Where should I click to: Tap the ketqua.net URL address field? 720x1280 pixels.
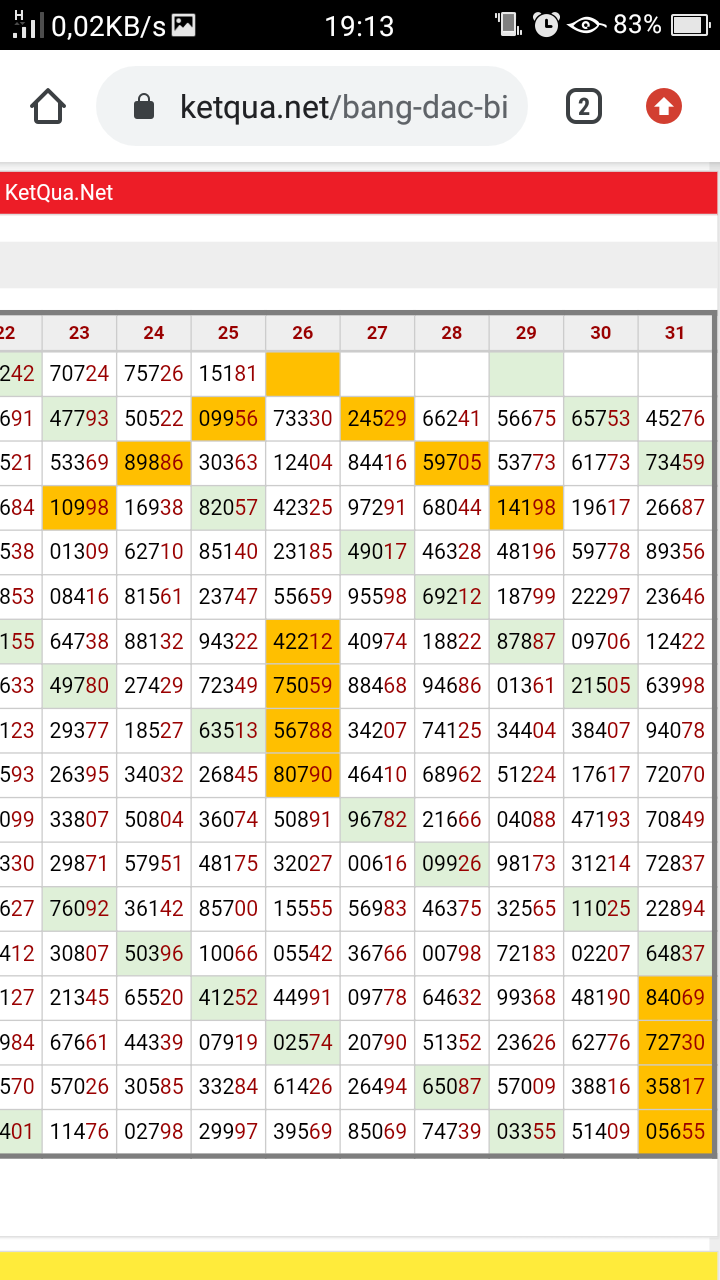coord(340,107)
